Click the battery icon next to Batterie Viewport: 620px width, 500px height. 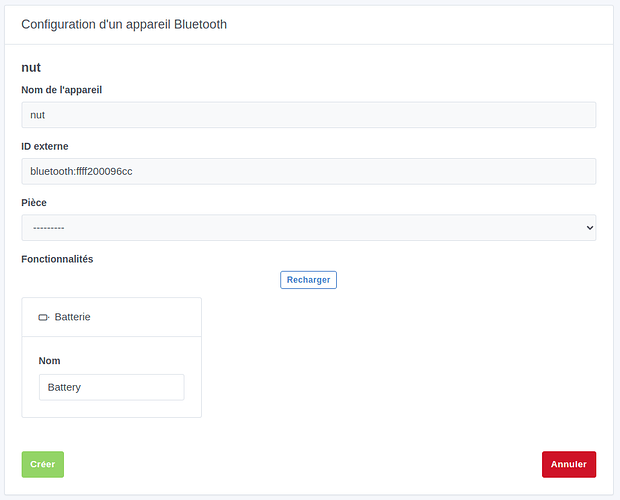43,317
